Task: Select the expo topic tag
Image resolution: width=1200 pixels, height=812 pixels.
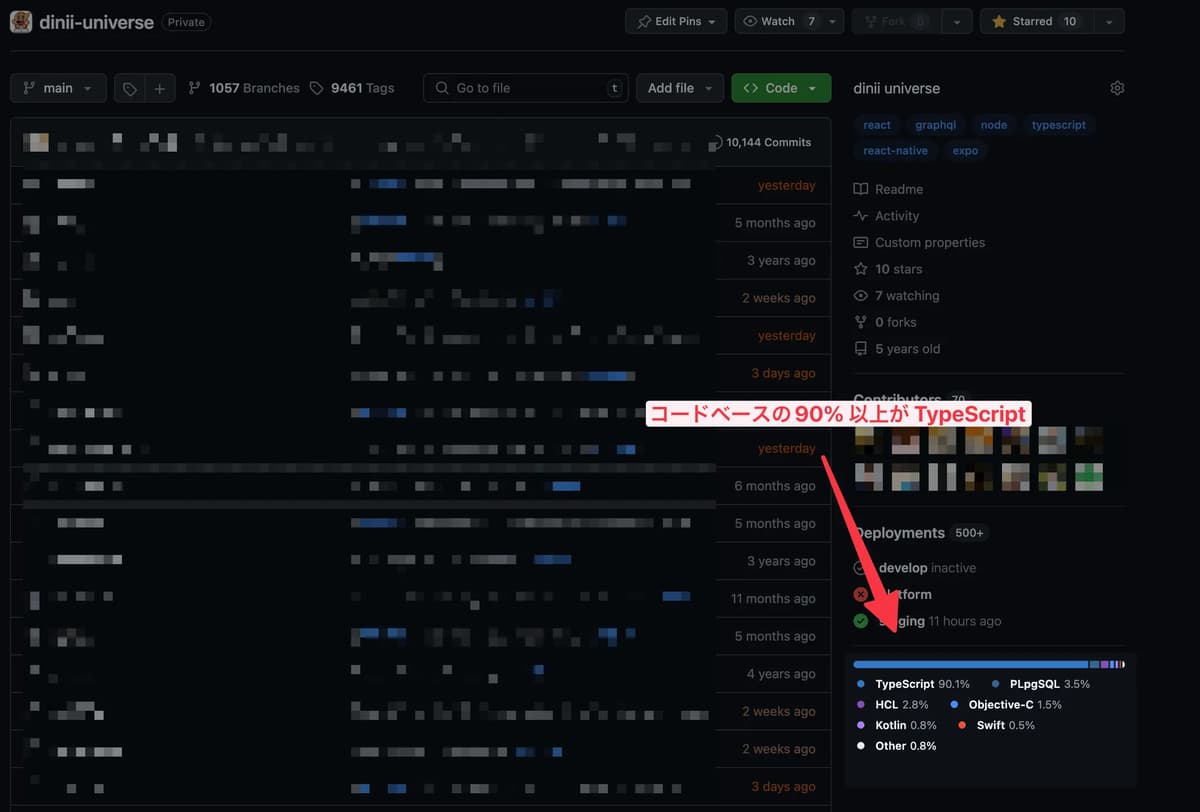Action: coord(965,151)
